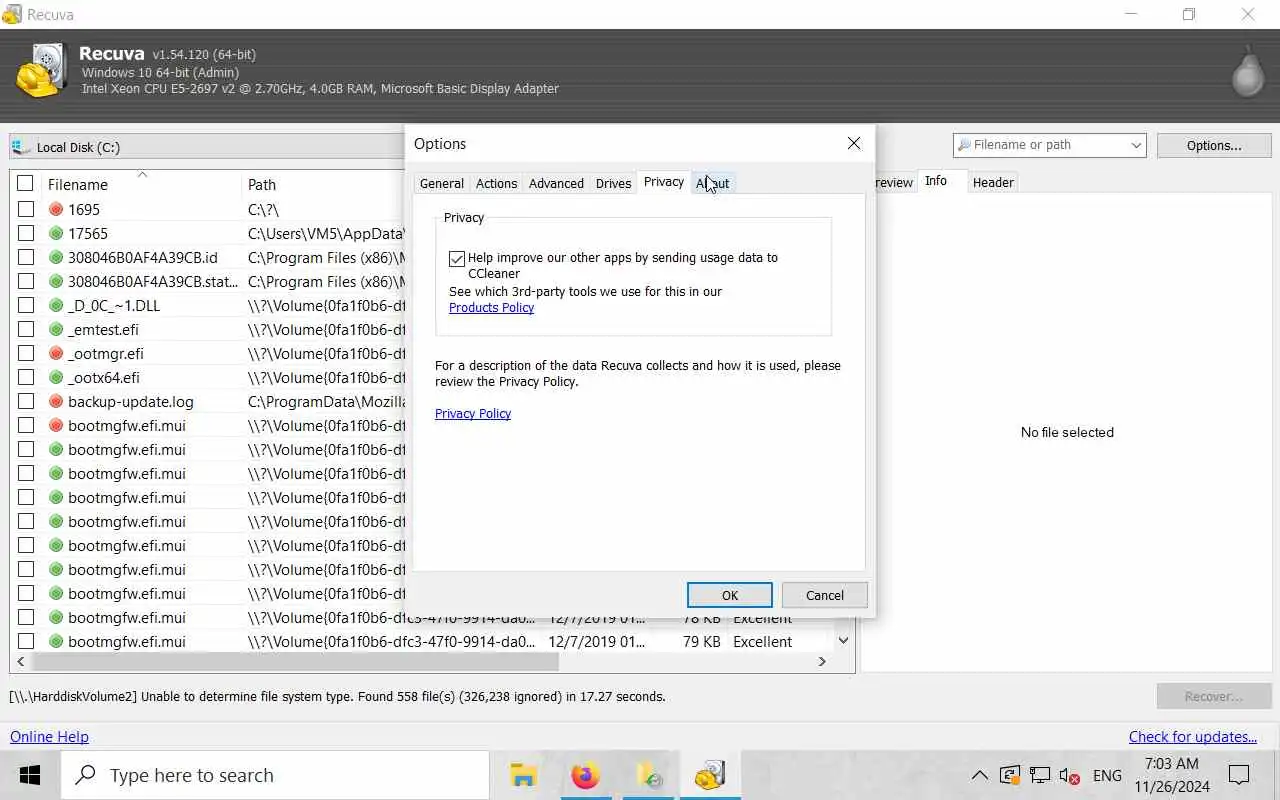Viewport: 1280px width, 800px height.
Task: Click the red status dot of backup-update.log
Action: [x=56, y=401]
